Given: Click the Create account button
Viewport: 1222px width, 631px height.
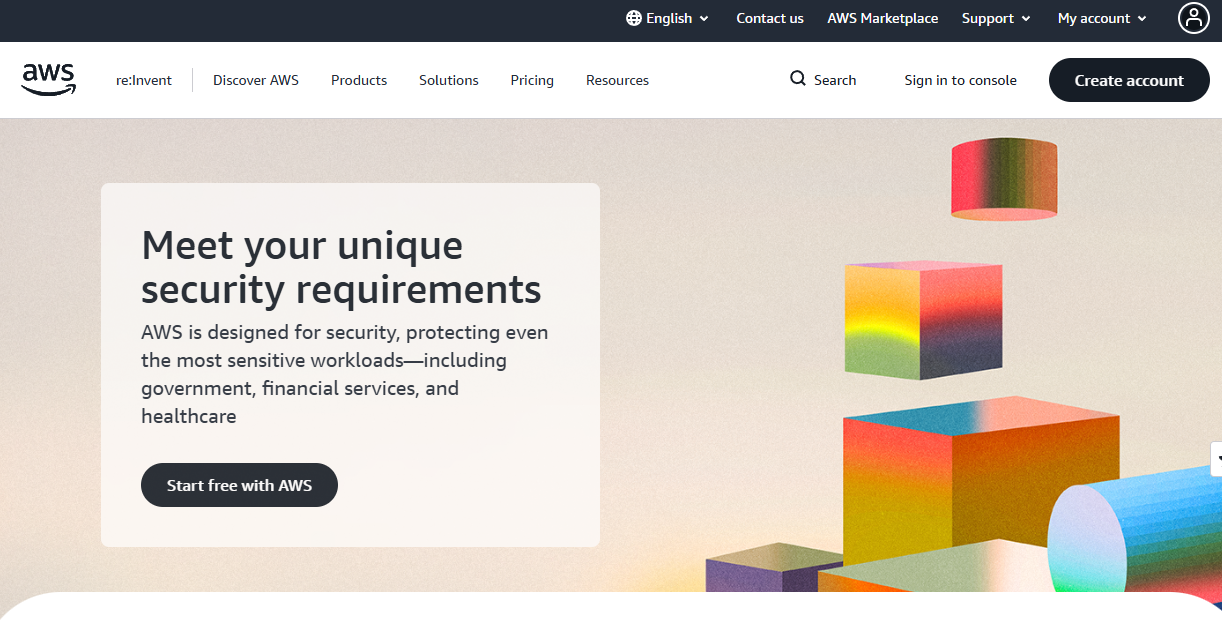Looking at the screenshot, I should click(1129, 80).
